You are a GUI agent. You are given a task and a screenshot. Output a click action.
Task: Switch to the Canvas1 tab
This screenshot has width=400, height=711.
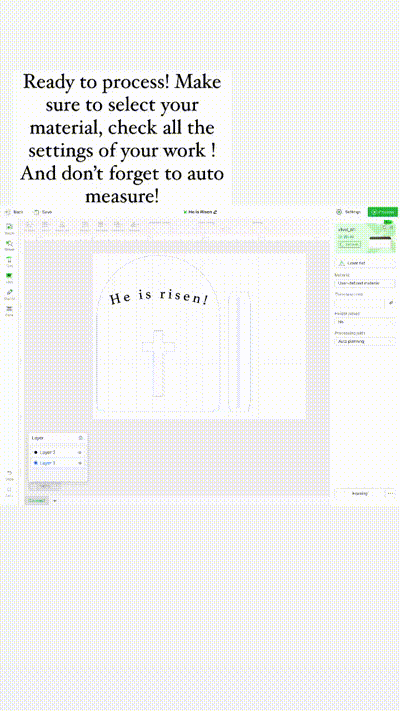[36, 501]
